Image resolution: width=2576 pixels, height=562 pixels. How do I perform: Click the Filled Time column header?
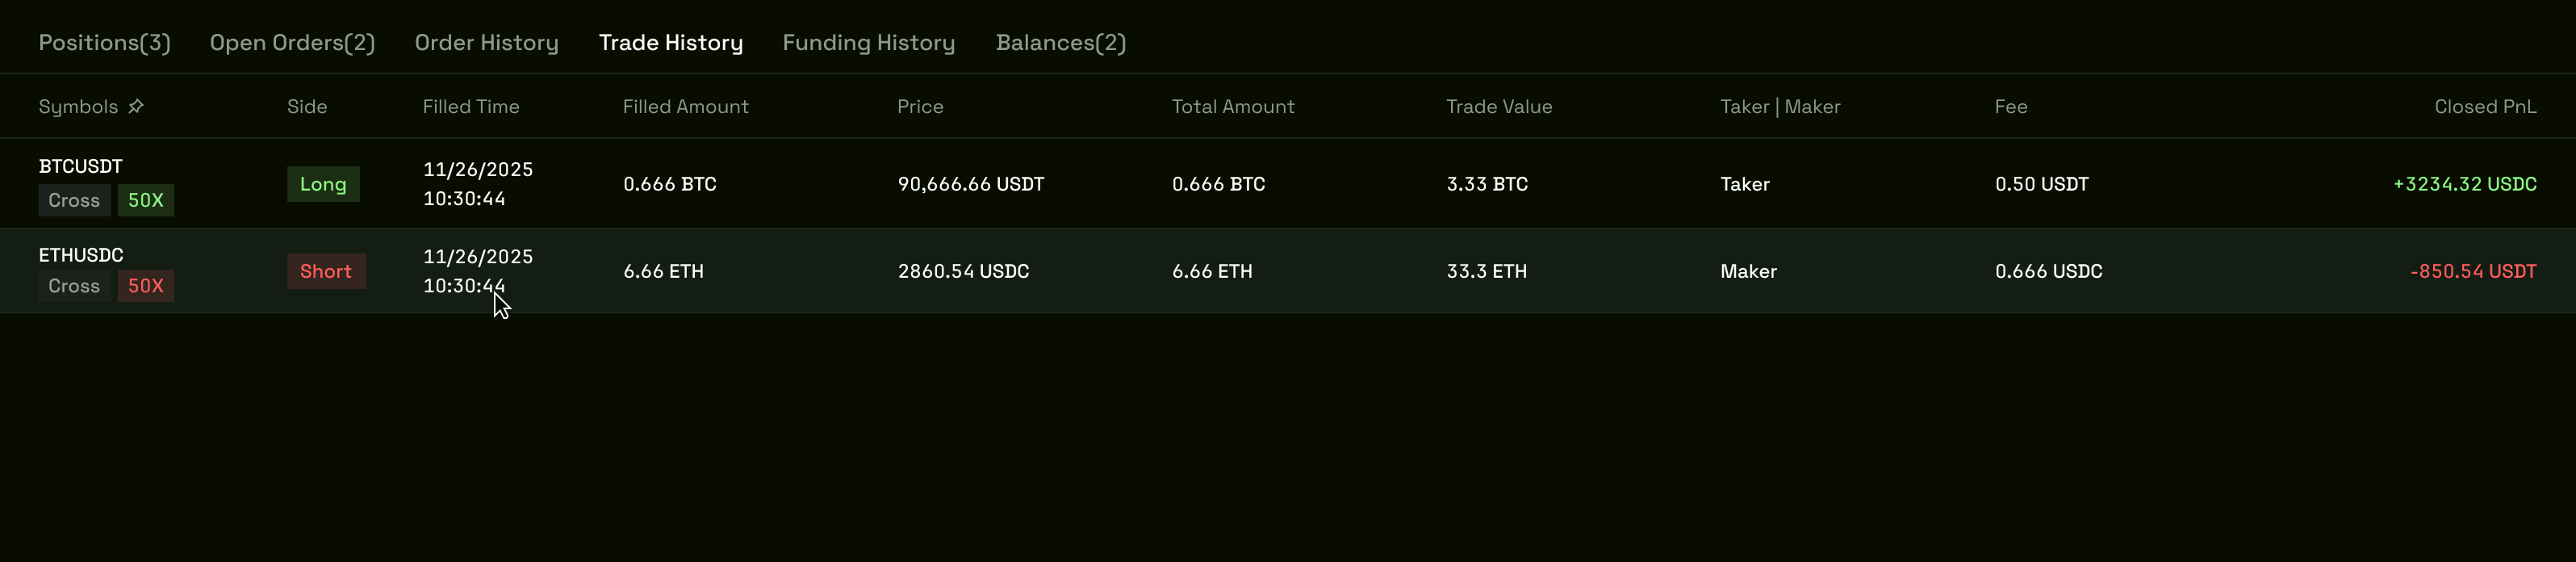470,107
